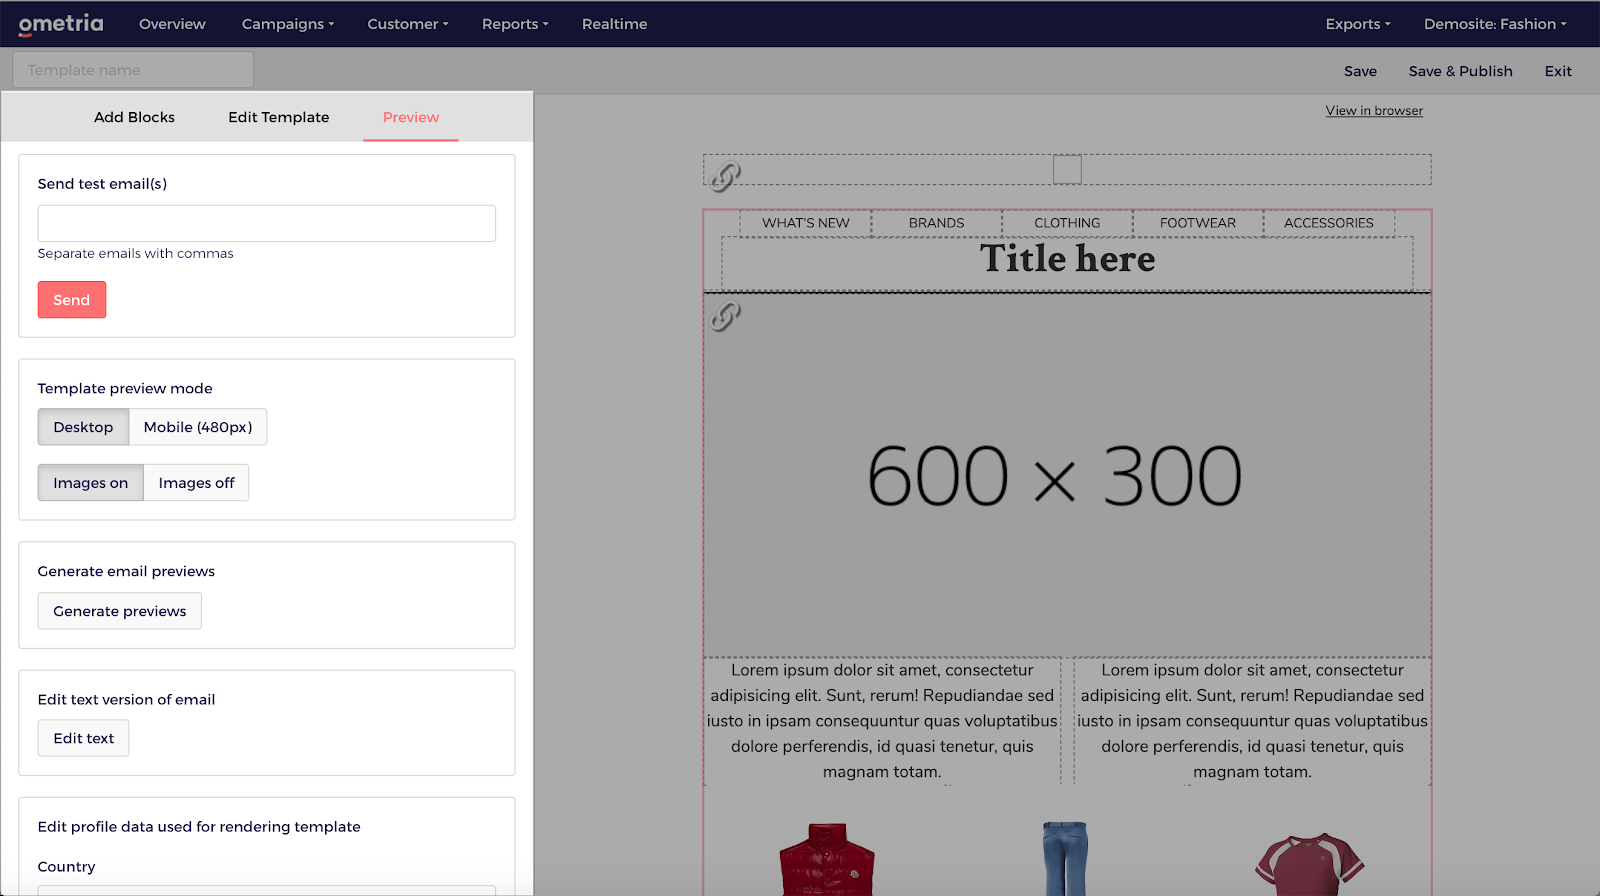Viewport: 1600px width, 896px height.
Task: Go to Overview page
Action: click(172, 24)
